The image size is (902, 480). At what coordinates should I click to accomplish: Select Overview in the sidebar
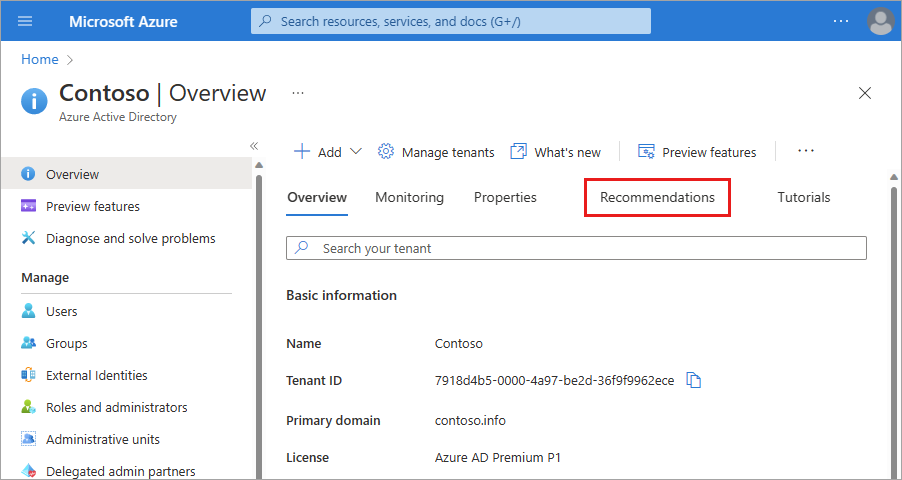(126, 174)
